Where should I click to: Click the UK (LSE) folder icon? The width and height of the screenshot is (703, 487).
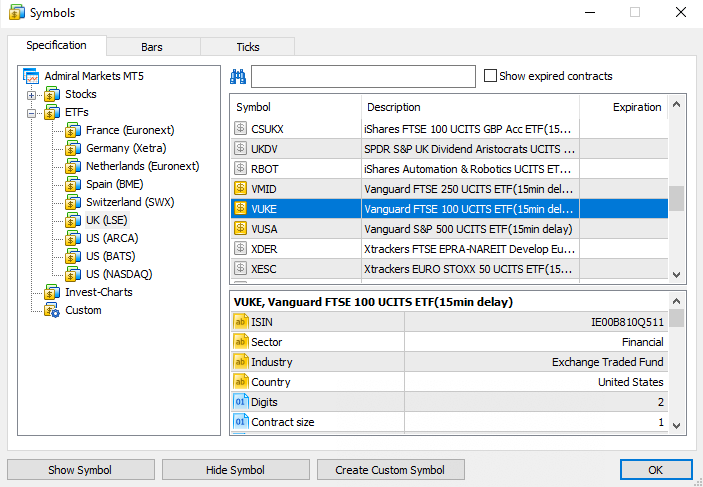point(73,220)
